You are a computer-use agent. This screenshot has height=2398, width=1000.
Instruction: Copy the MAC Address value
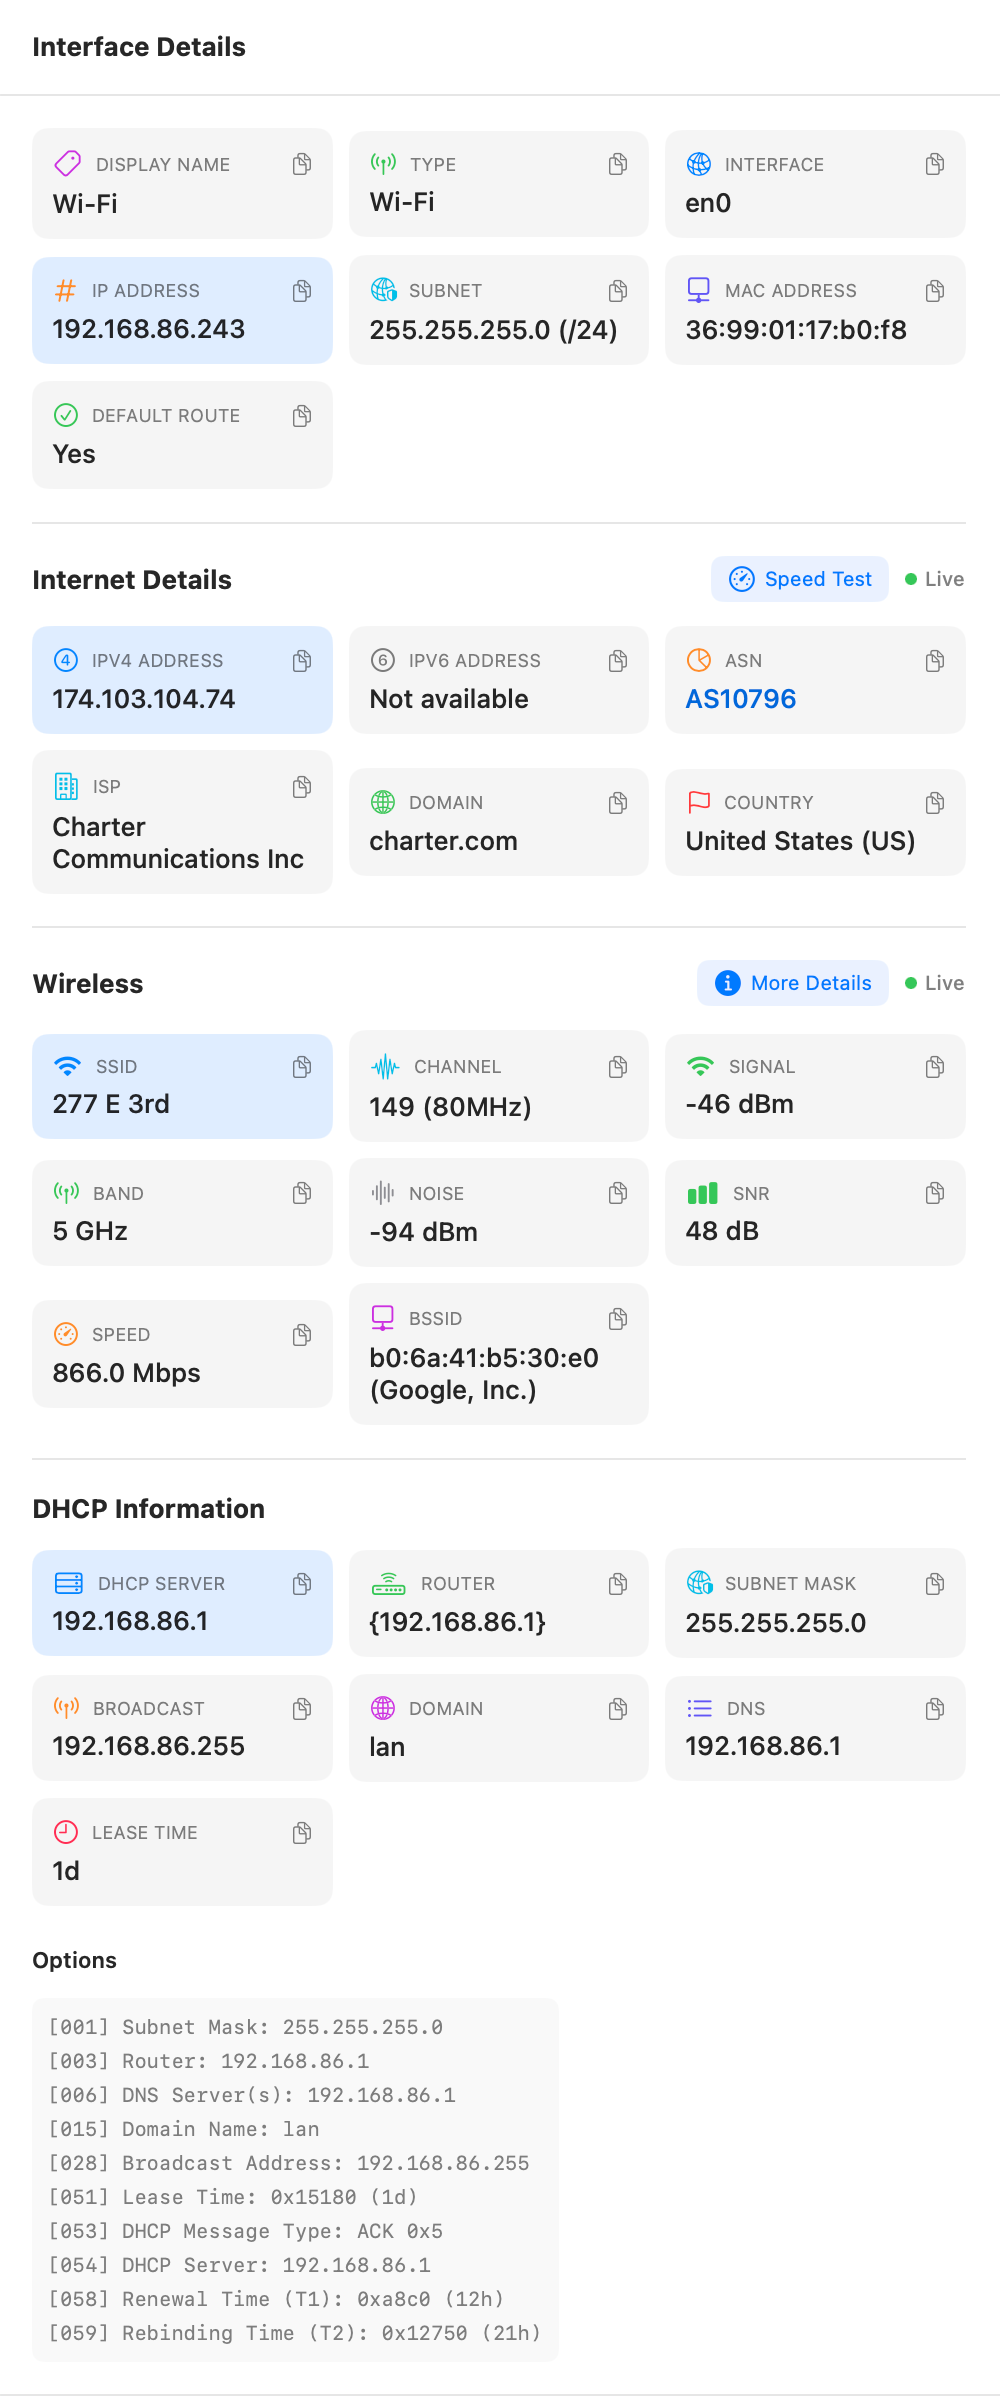click(x=934, y=291)
